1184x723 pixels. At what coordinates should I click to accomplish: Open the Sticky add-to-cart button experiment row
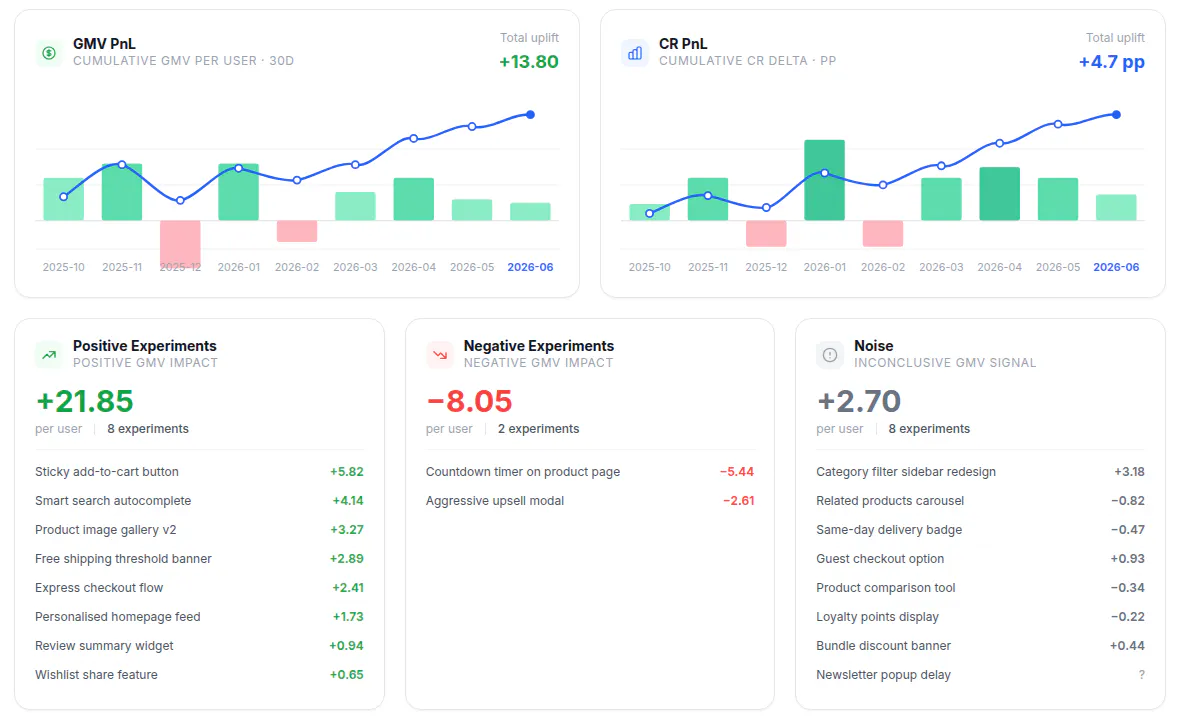tap(199, 471)
